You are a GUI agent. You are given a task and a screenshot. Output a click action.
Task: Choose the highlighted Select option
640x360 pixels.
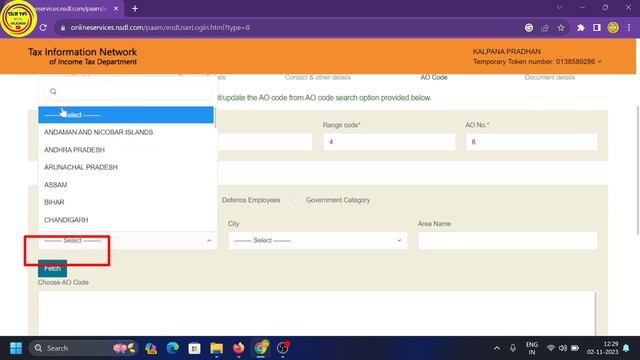click(126, 115)
